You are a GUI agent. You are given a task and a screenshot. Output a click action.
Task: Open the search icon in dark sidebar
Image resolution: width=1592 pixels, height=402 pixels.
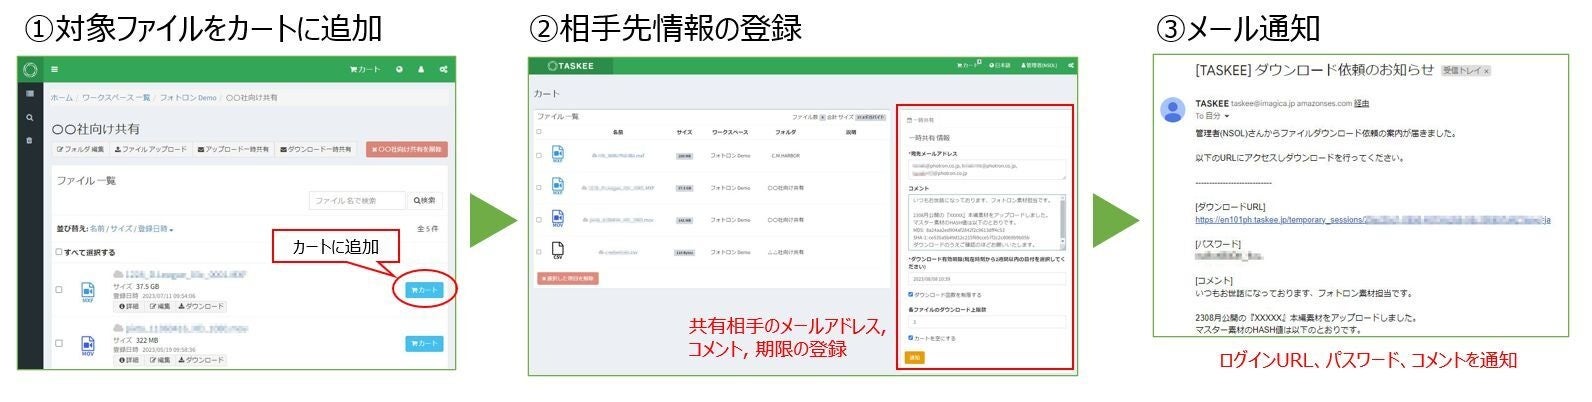click(29, 118)
